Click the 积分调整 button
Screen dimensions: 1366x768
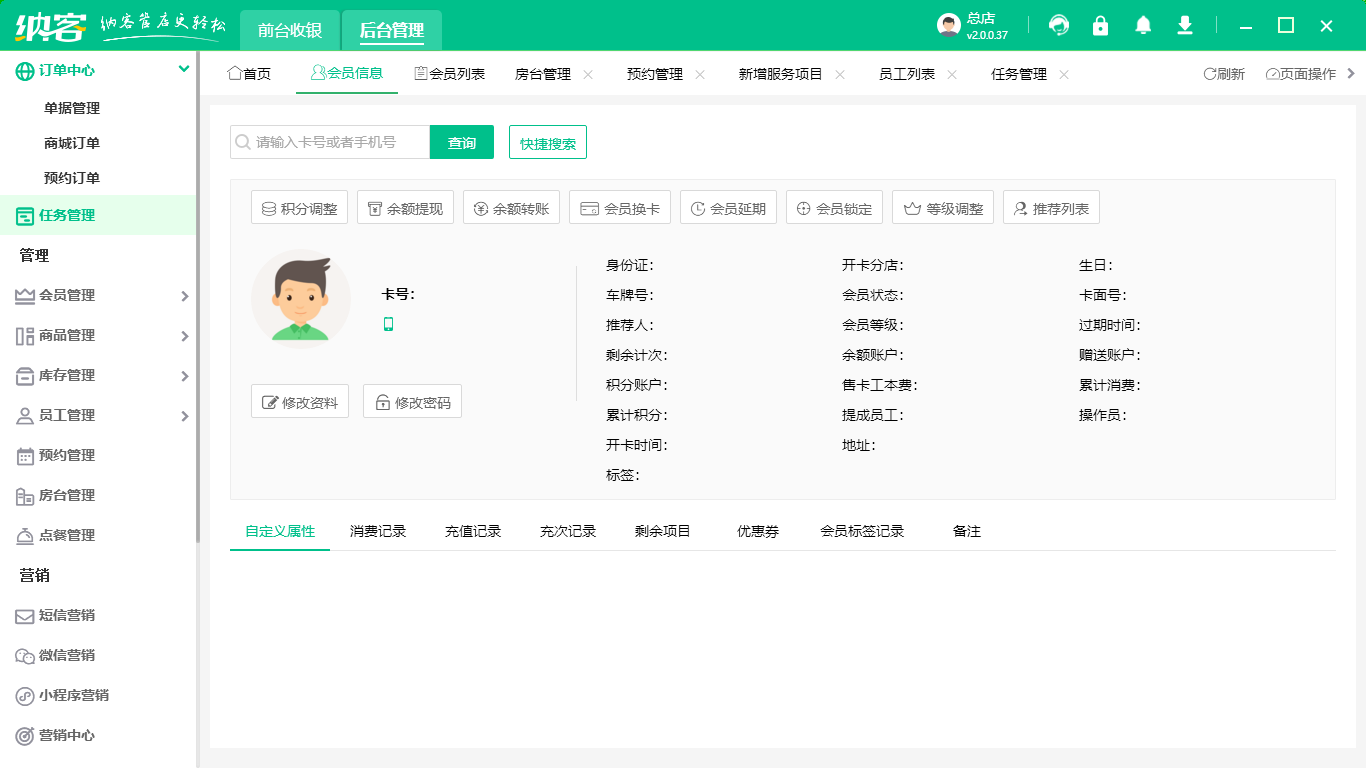(x=299, y=209)
